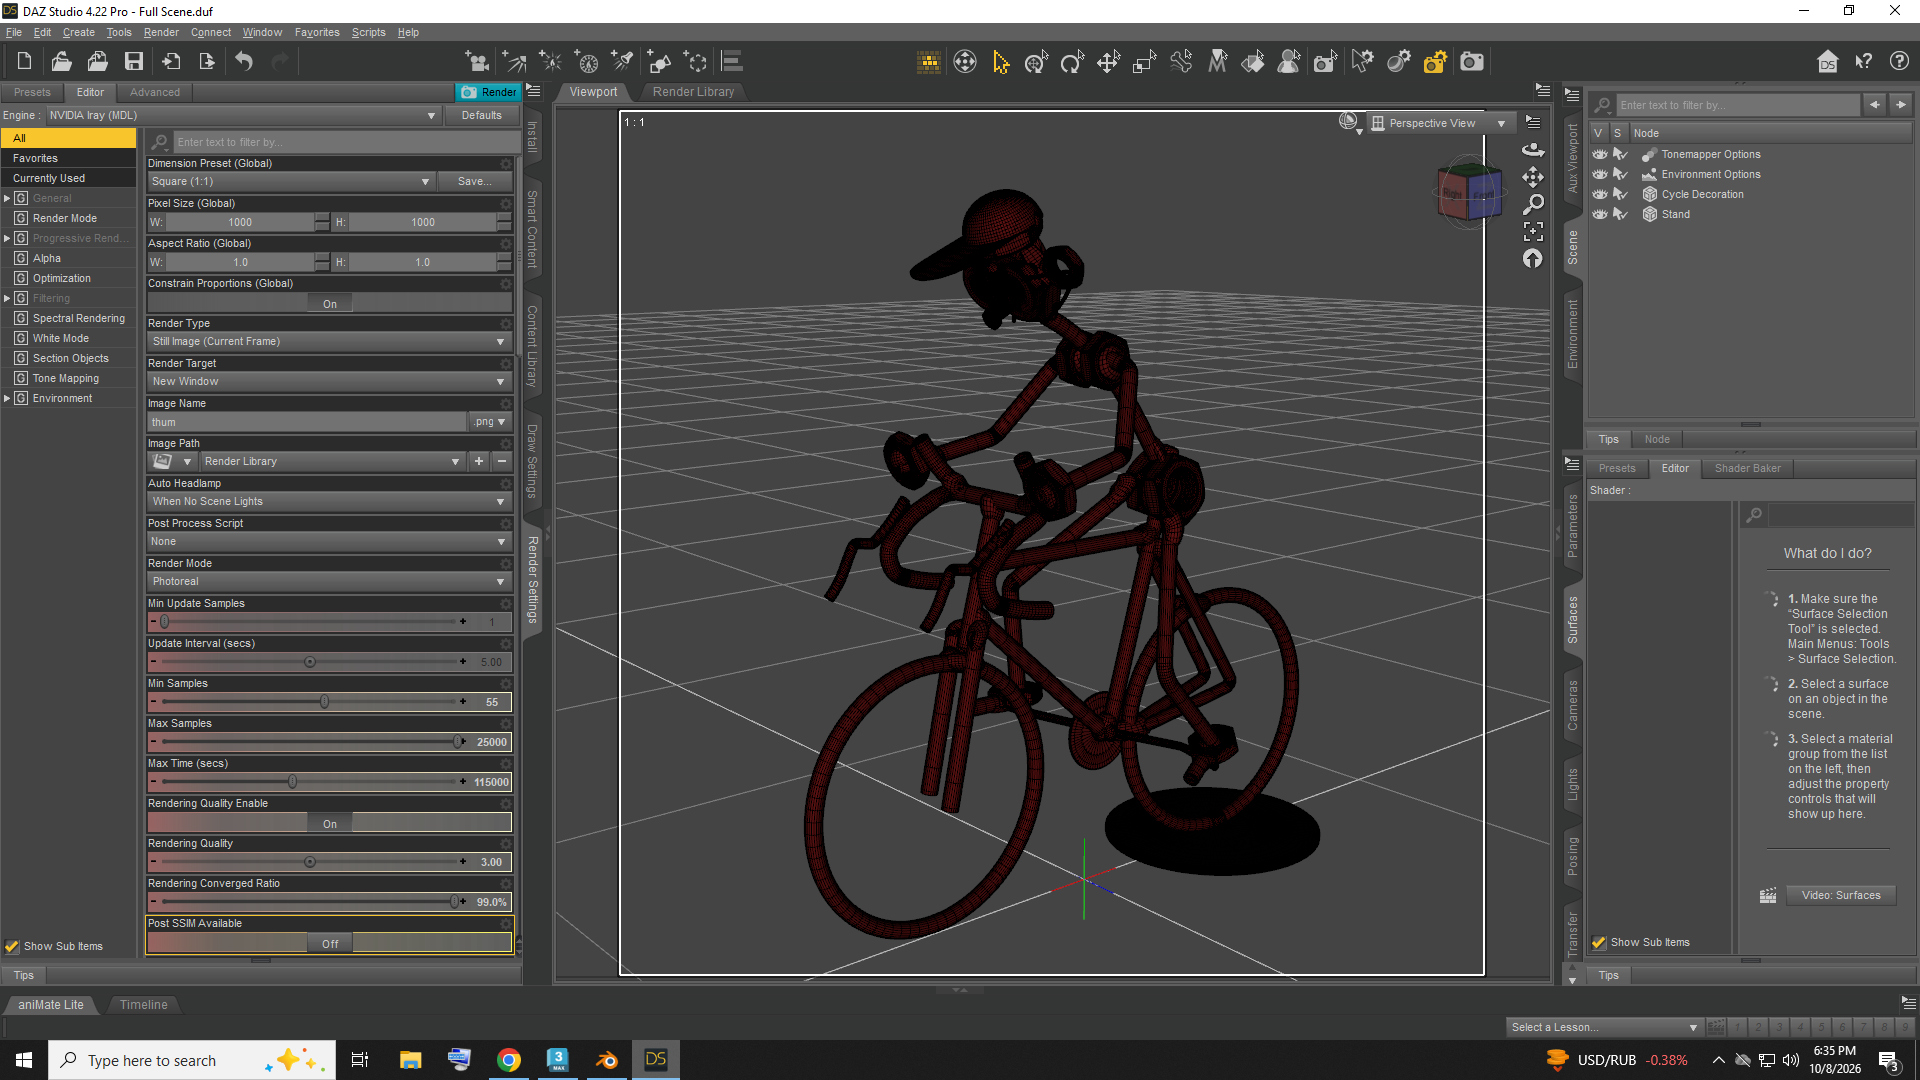Open the Scripts menu
The width and height of the screenshot is (1920, 1080).
tap(368, 32)
